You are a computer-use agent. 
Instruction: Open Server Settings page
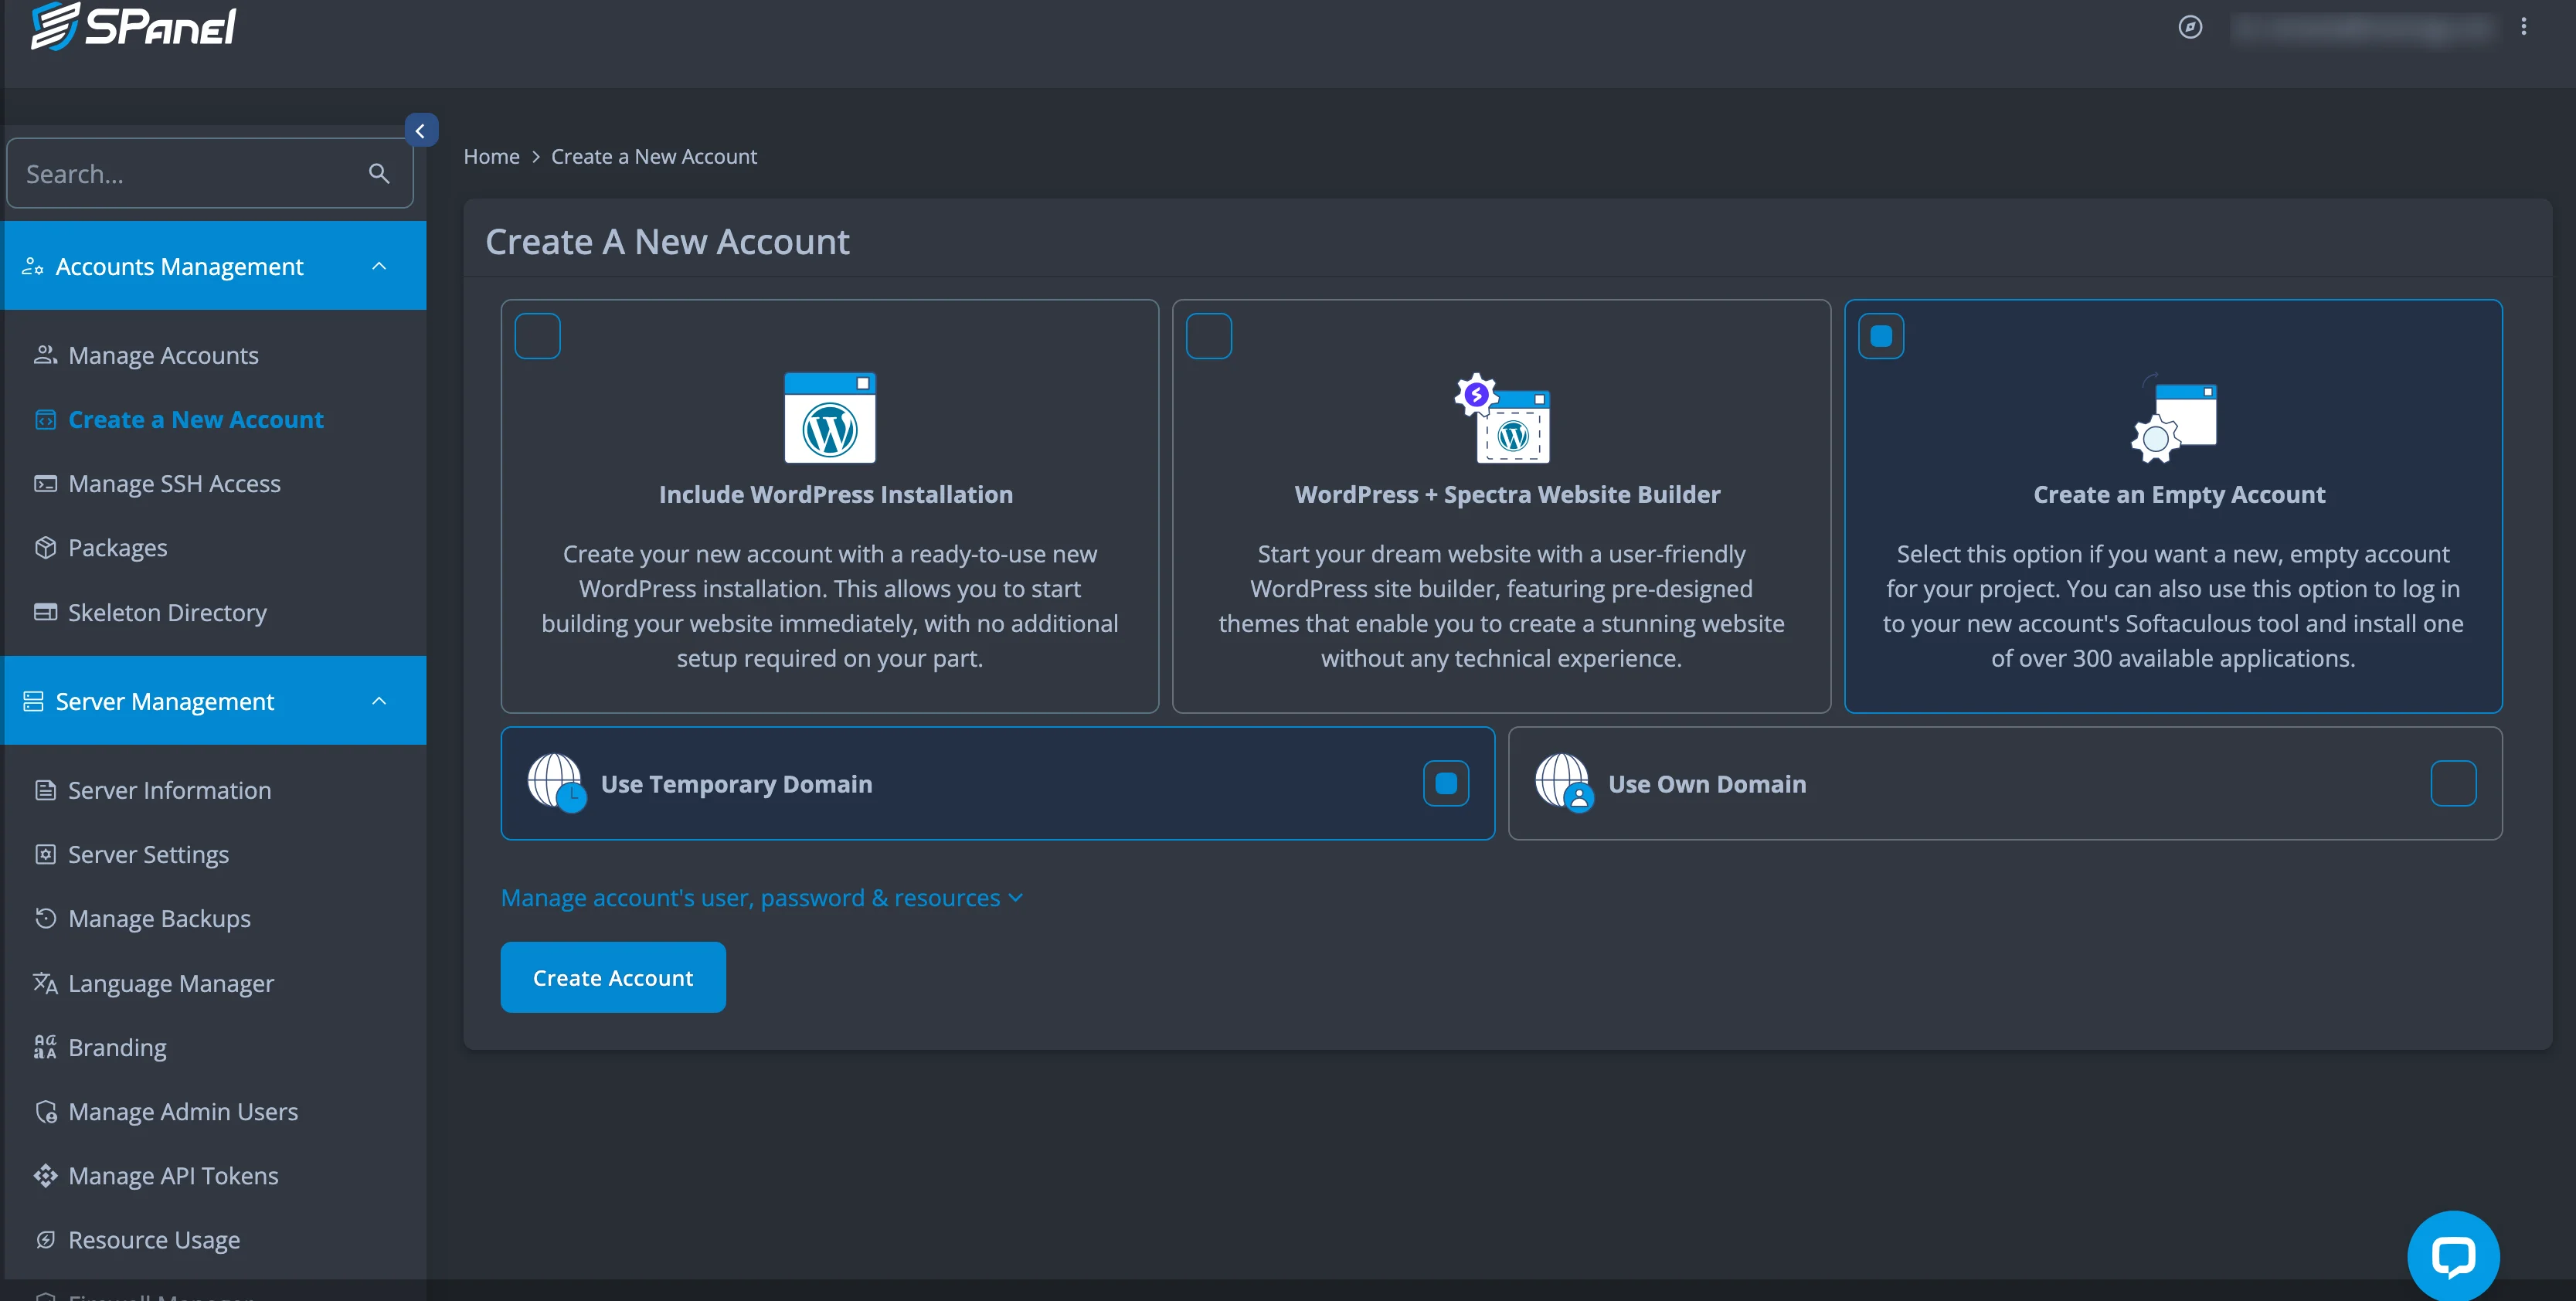coord(148,854)
